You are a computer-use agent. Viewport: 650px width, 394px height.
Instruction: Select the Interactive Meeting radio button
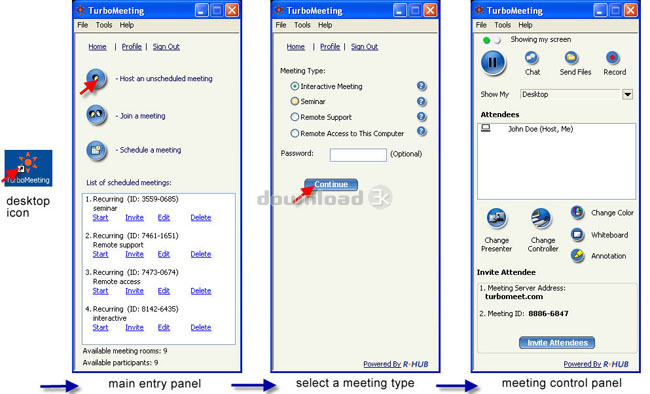tap(294, 86)
